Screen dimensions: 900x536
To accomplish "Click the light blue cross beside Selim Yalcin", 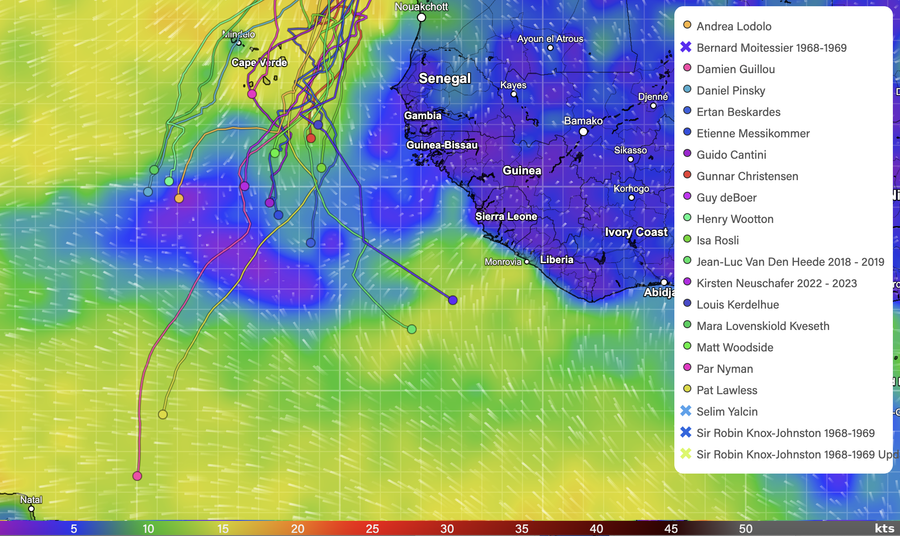I will [686, 411].
